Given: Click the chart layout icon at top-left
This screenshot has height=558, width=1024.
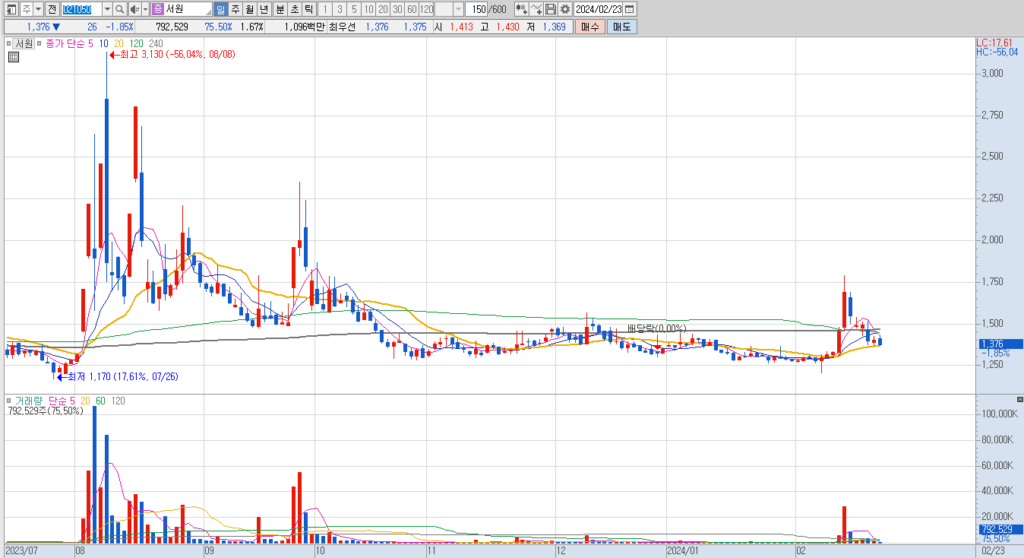Looking at the screenshot, I should (12, 9).
